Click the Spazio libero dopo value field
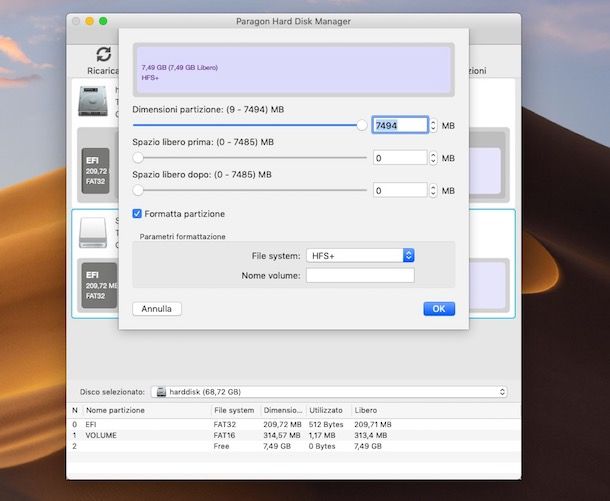This screenshot has width=610, height=501. (x=400, y=191)
